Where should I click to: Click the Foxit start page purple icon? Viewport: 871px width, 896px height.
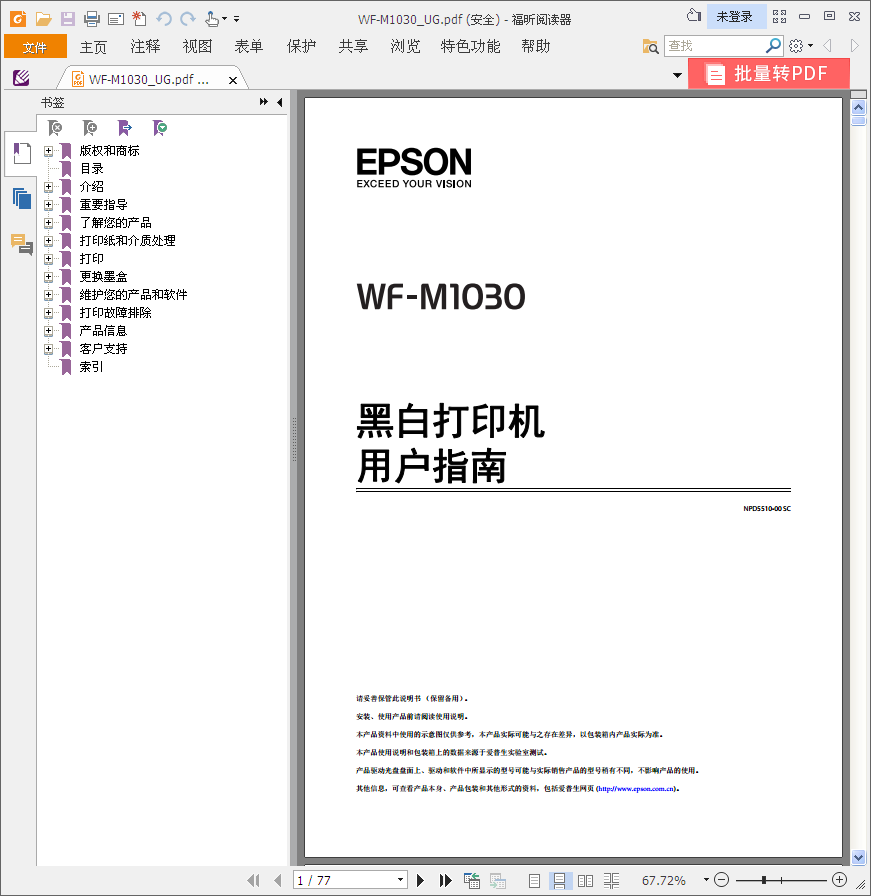click(x=21, y=78)
